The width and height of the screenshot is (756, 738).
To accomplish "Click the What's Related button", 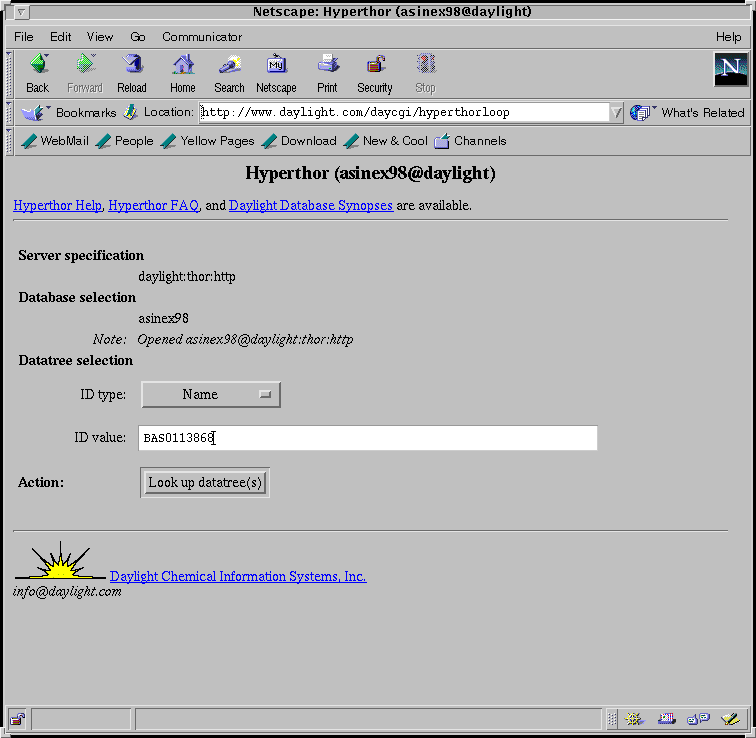I will (688, 113).
